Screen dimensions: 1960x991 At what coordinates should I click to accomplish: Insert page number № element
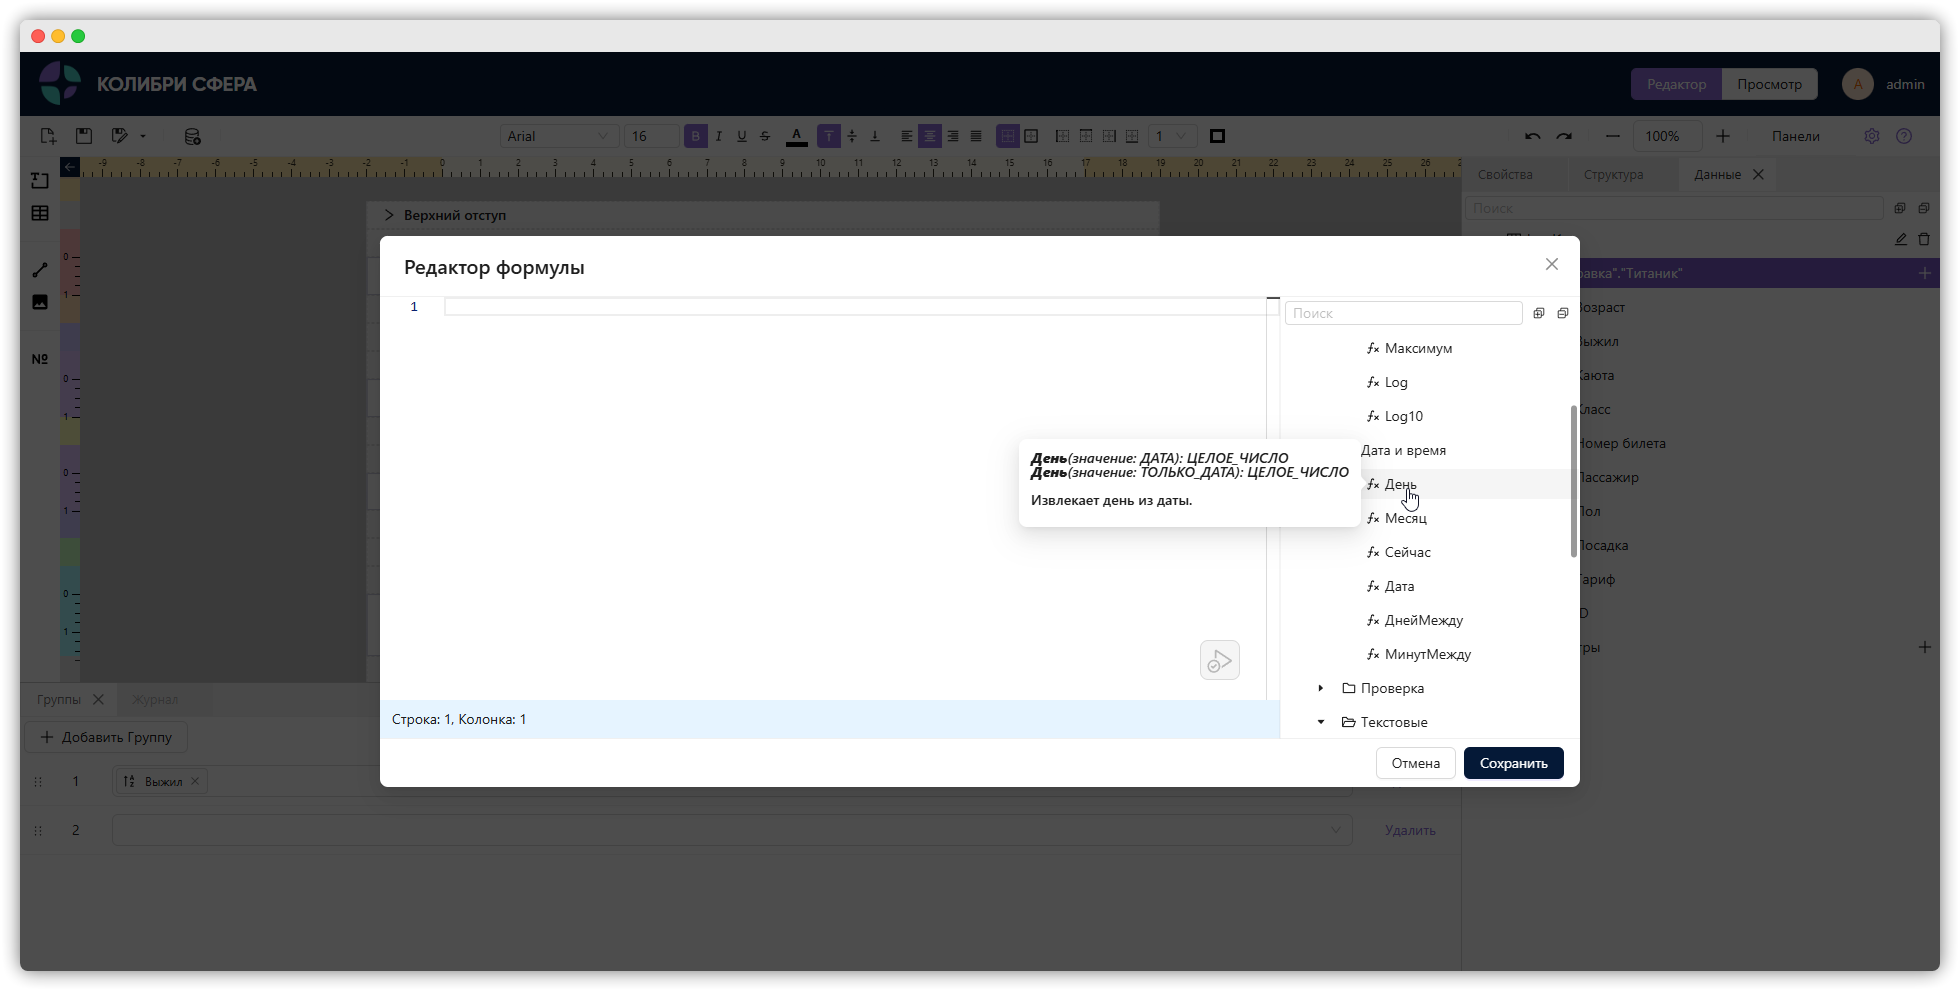click(x=40, y=359)
